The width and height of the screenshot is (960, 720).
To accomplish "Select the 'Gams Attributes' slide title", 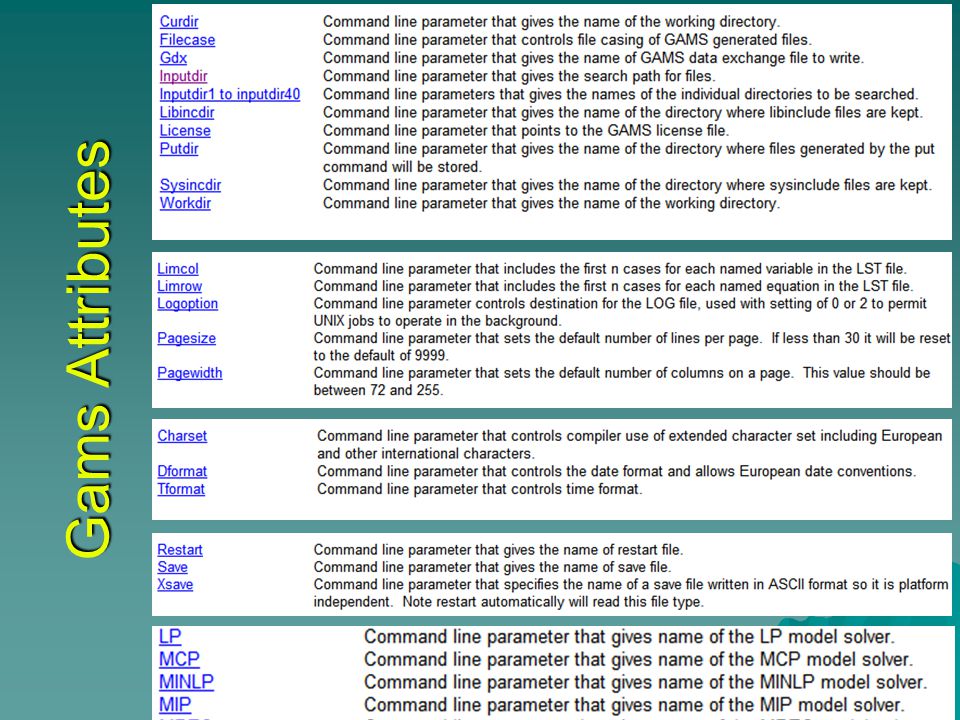I will coord(89,349).
